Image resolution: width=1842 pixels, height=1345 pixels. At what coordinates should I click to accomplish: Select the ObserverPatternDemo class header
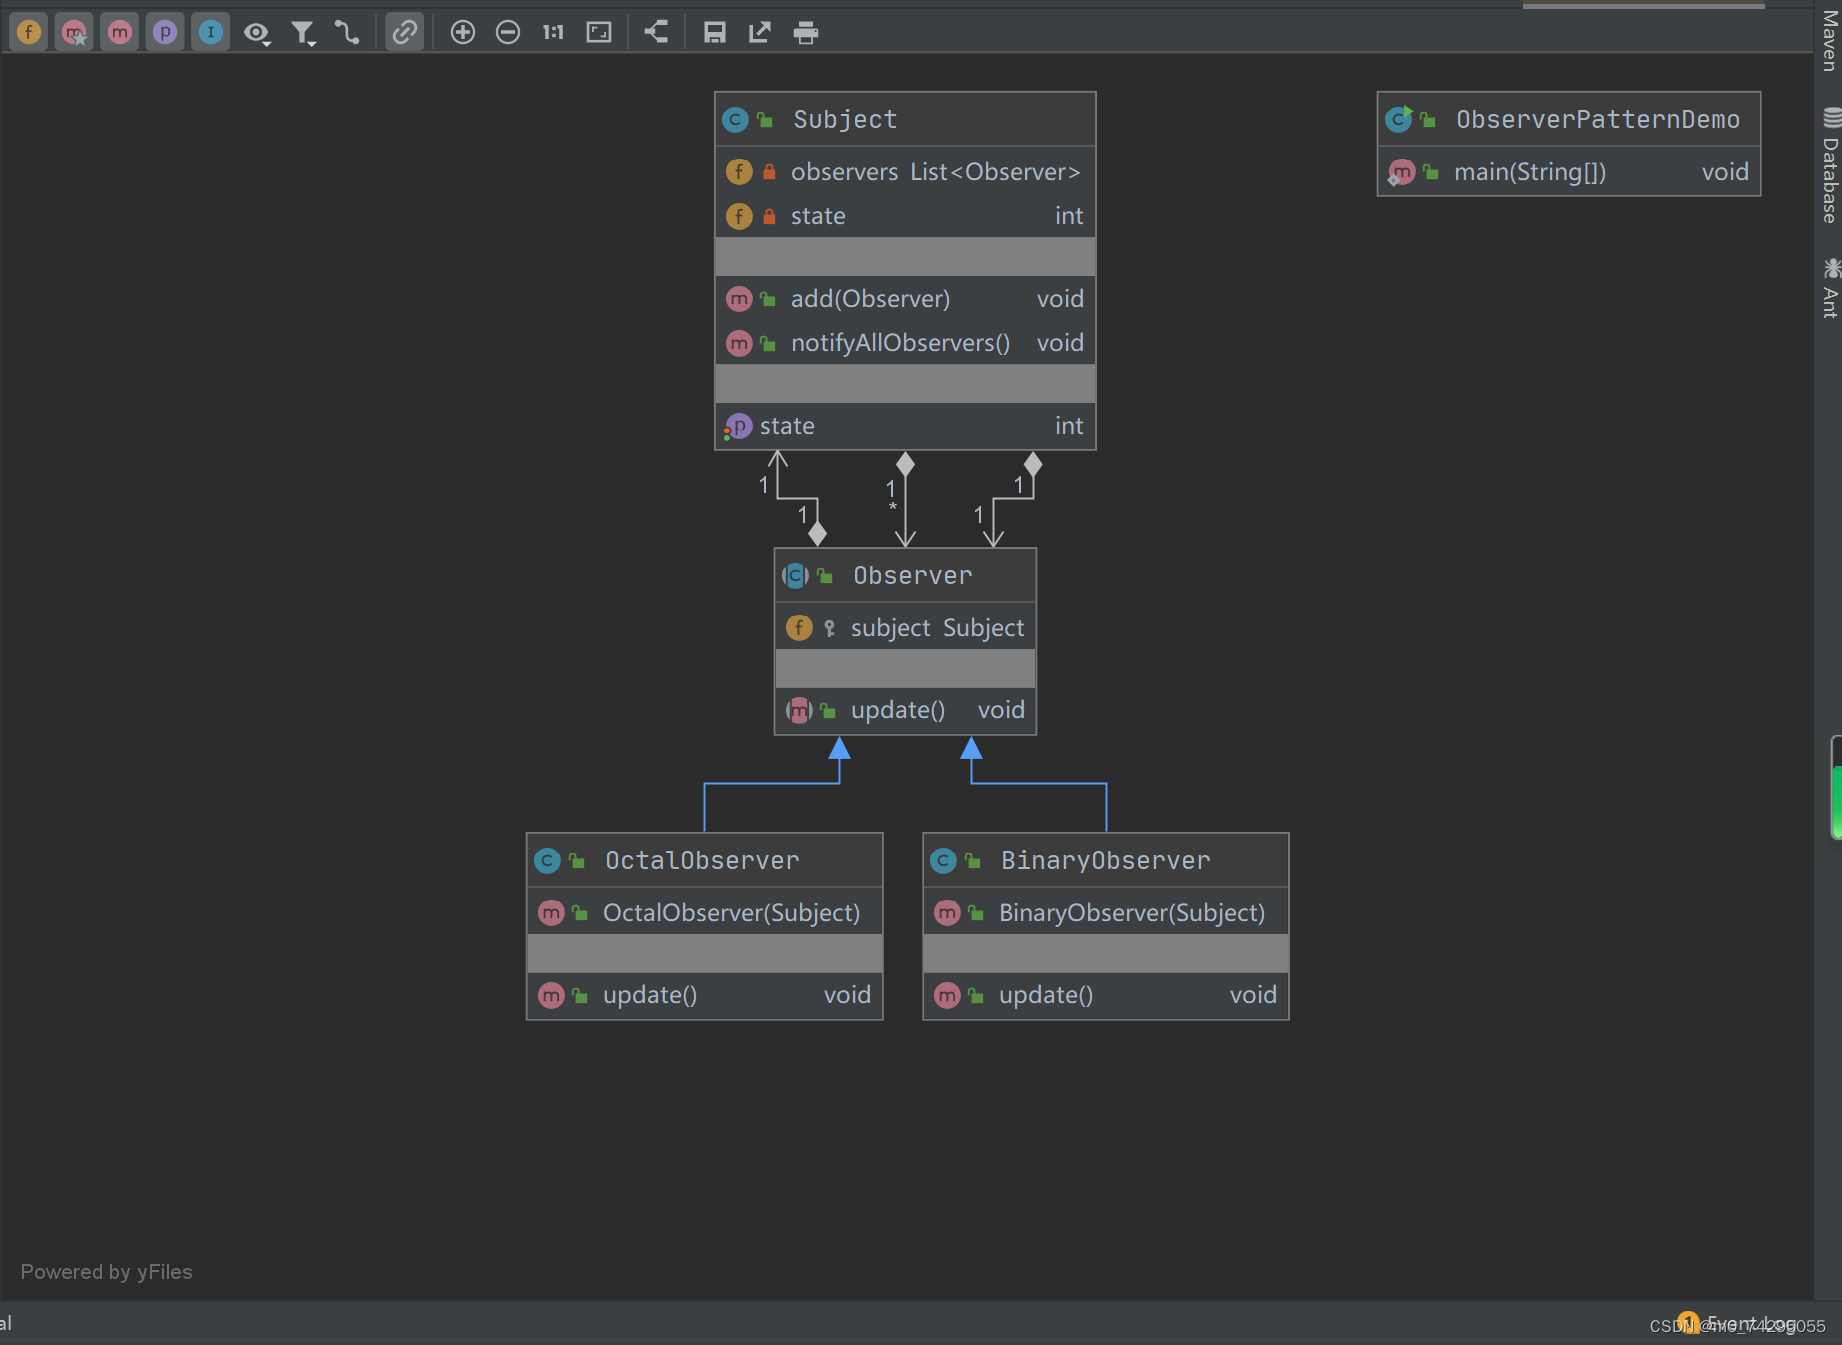(1569, 120)
